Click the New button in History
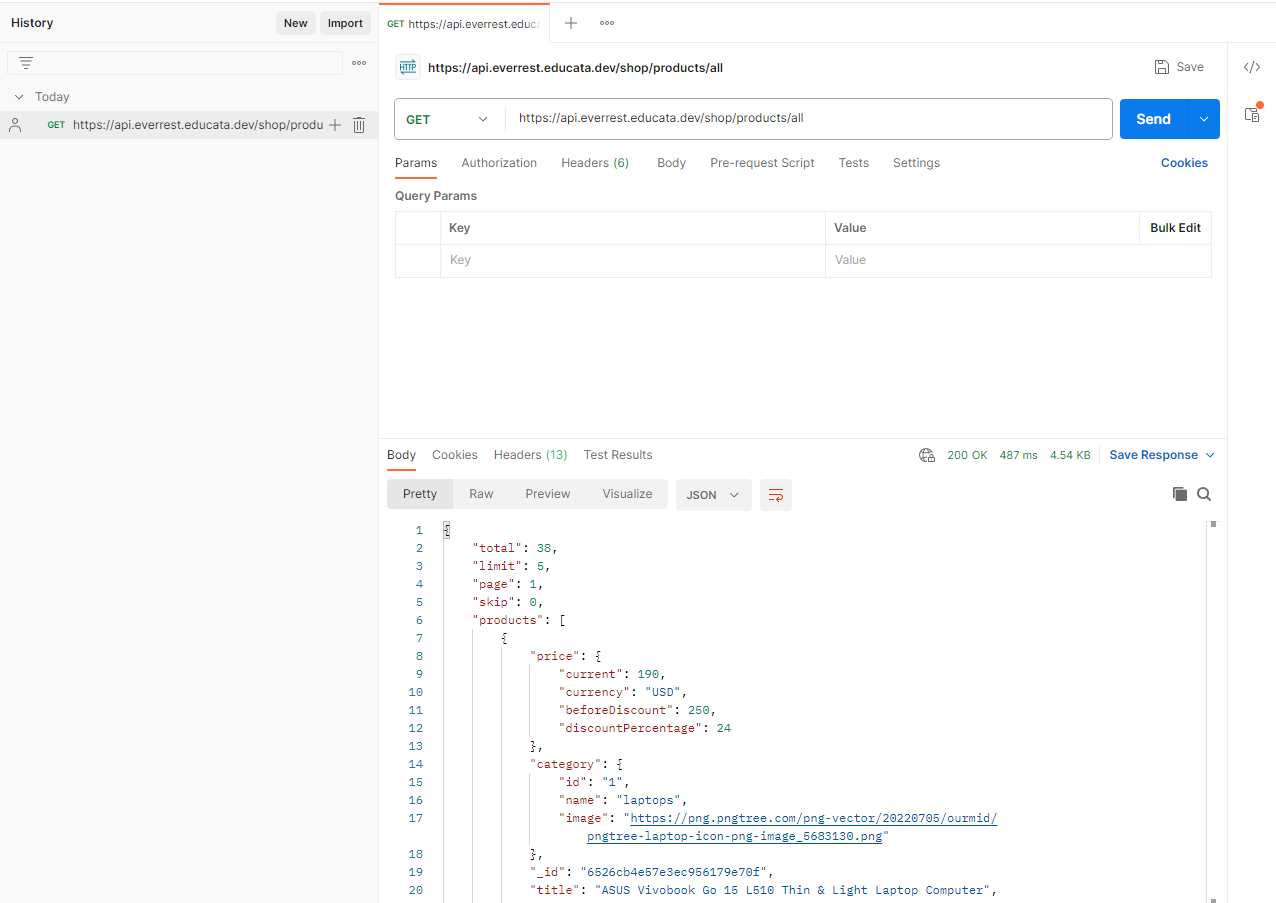Image resolution: width=1276 pixels, height=903 pixels. (x=296, y=23)
